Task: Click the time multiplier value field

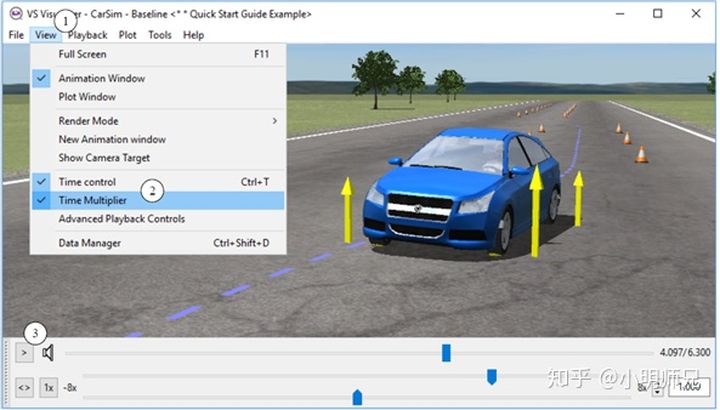Action: (x=689, y=387)
